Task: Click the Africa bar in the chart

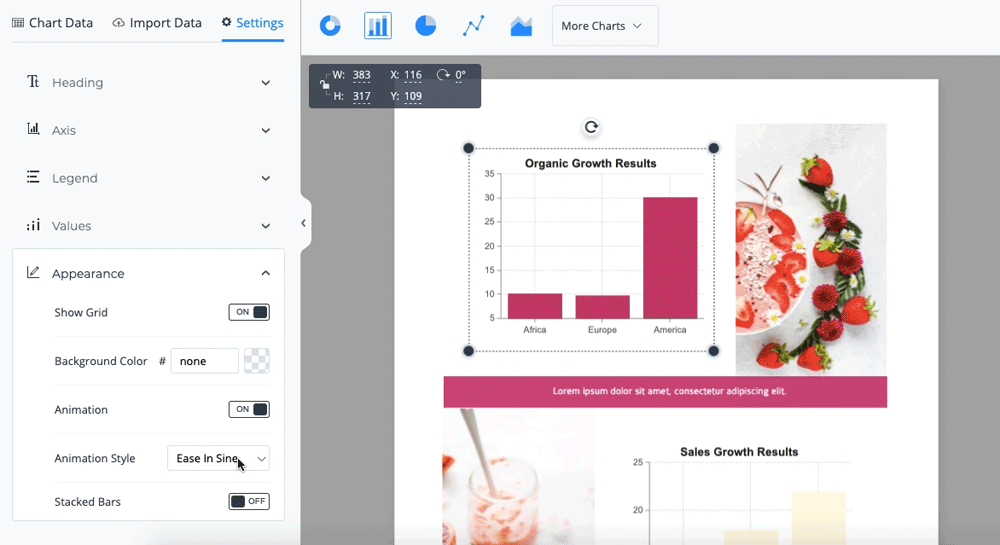Action: pyautogui.click(x=534, y=306)
